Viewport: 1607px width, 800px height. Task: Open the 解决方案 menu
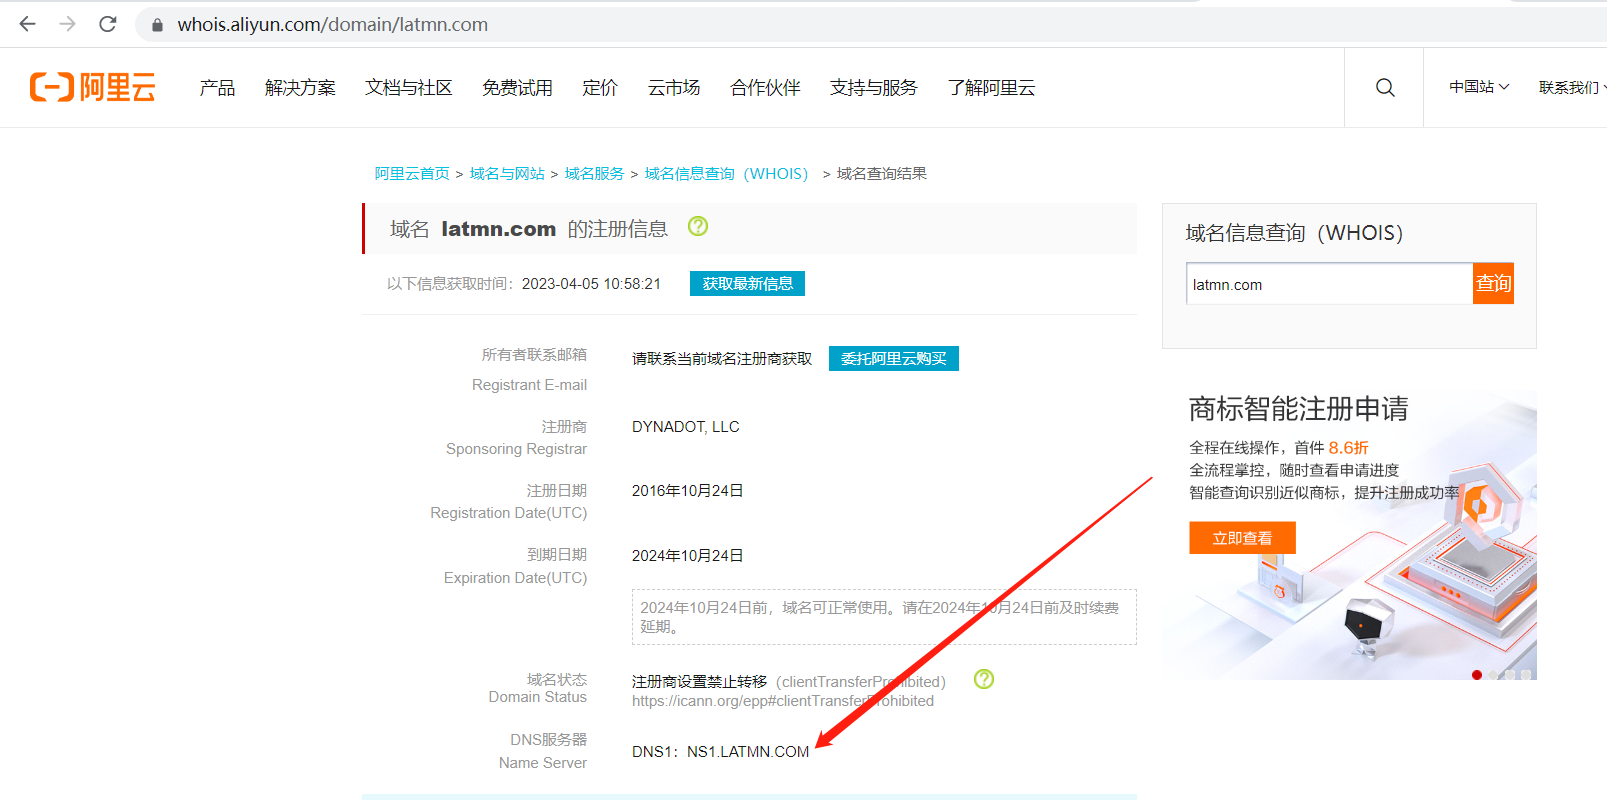pyautogui.click(x=300, y=88)
